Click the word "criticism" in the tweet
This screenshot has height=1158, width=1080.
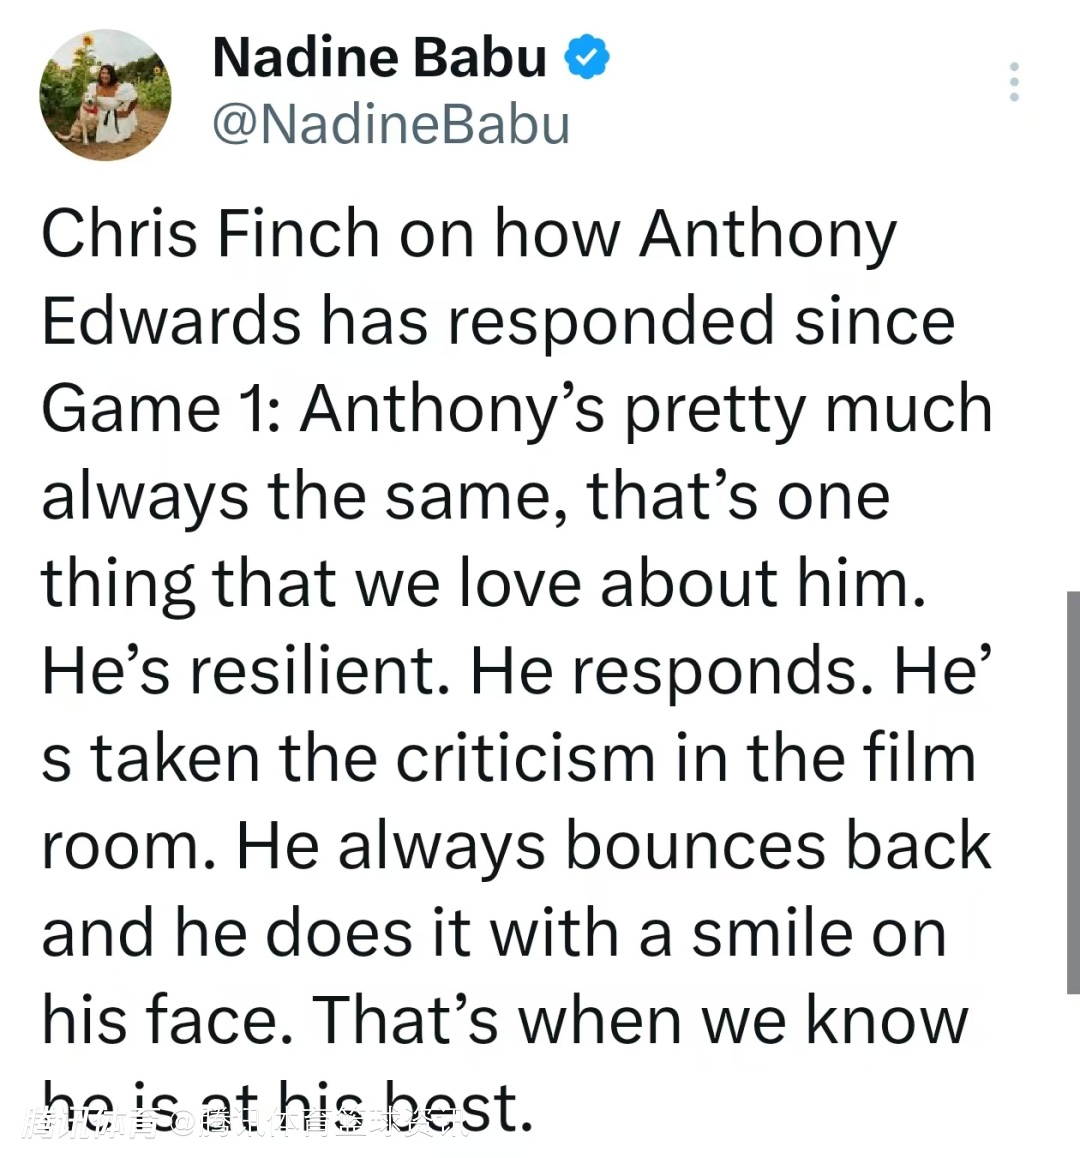(525, 758)
